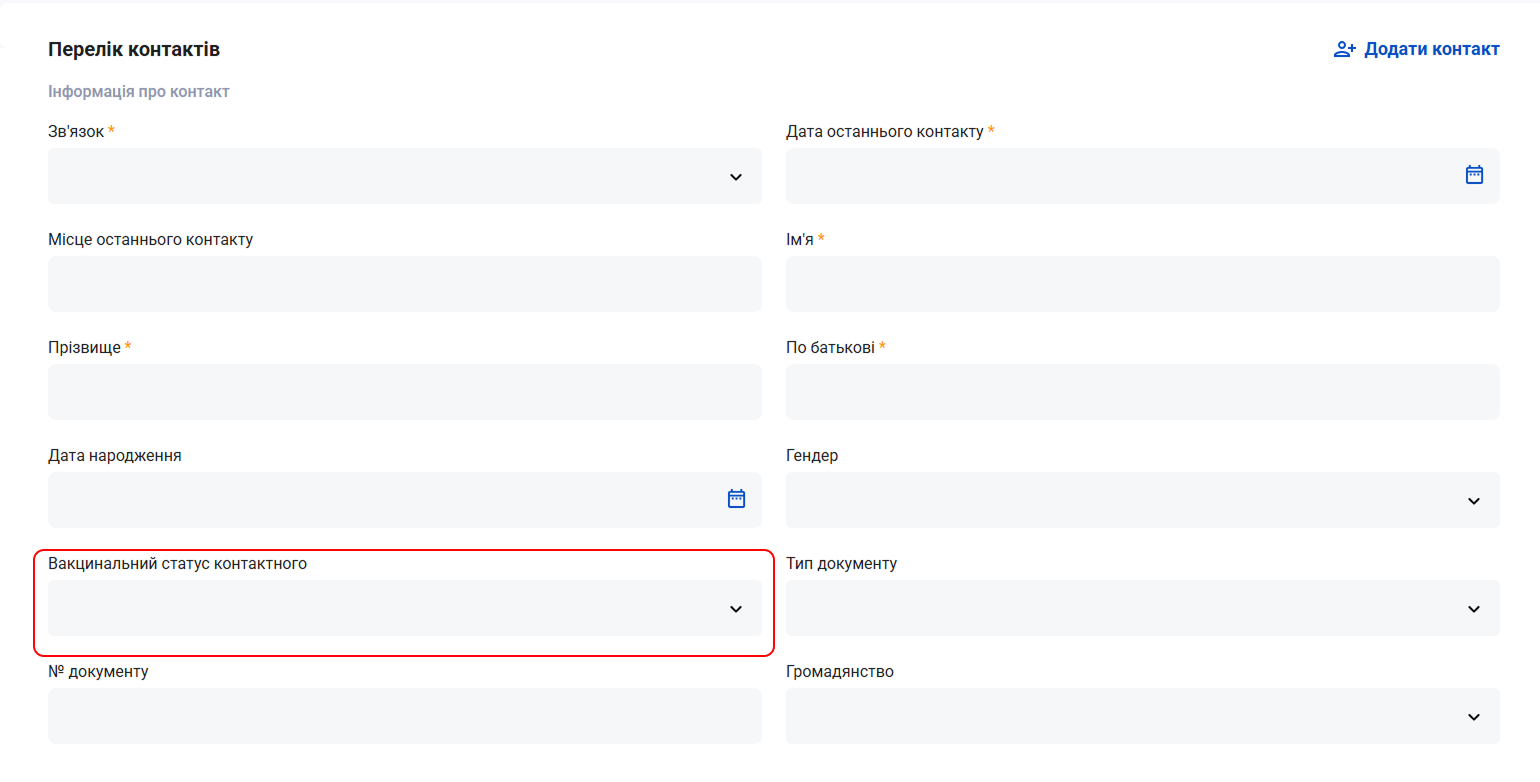Open the Вакцинальний статус контактного dropdown
This screenshot has height=782, width=1540.
(x=405, y=608)
